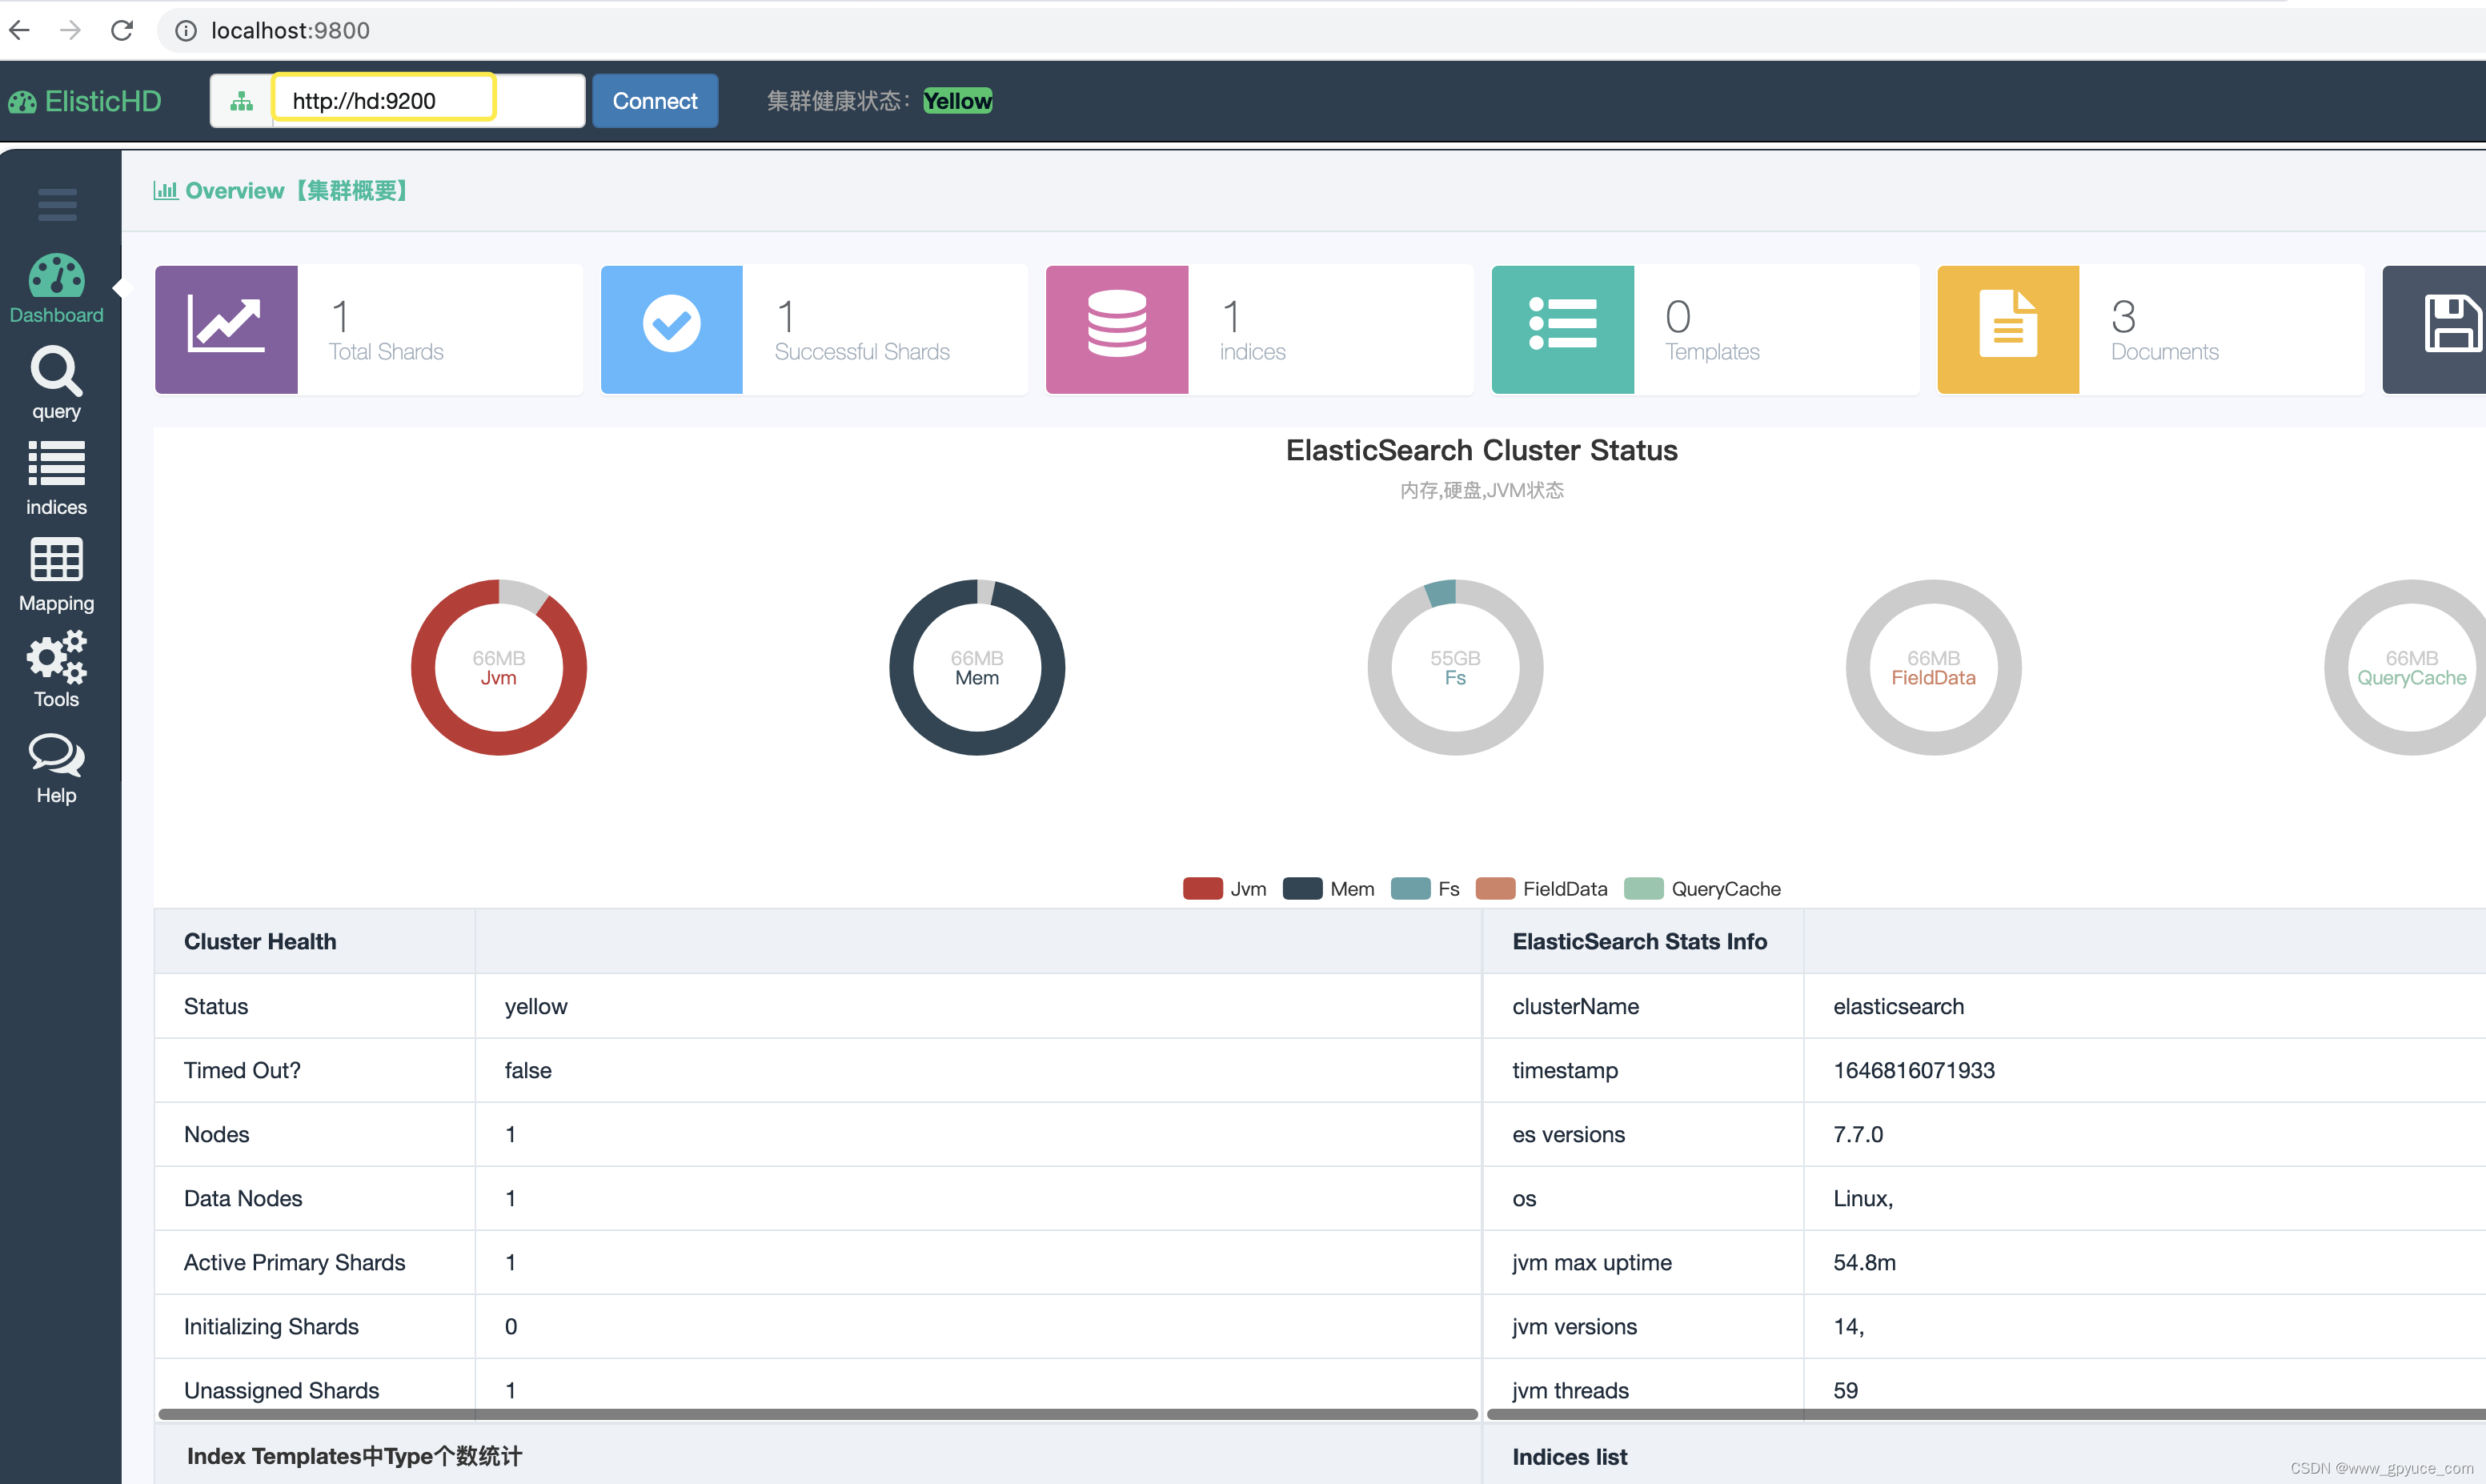
Task: Open the Dashboard panel in sidebar
Action: coord(56,289)
